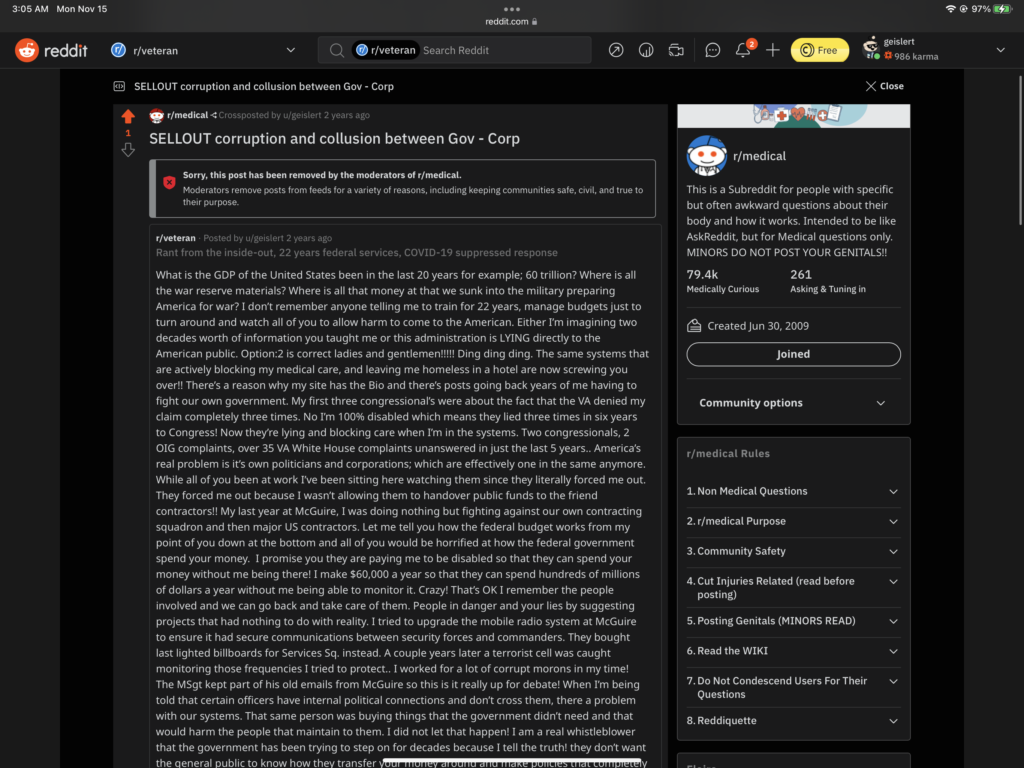Open the r/veteran link in crosspost

(x=176, y=238)
